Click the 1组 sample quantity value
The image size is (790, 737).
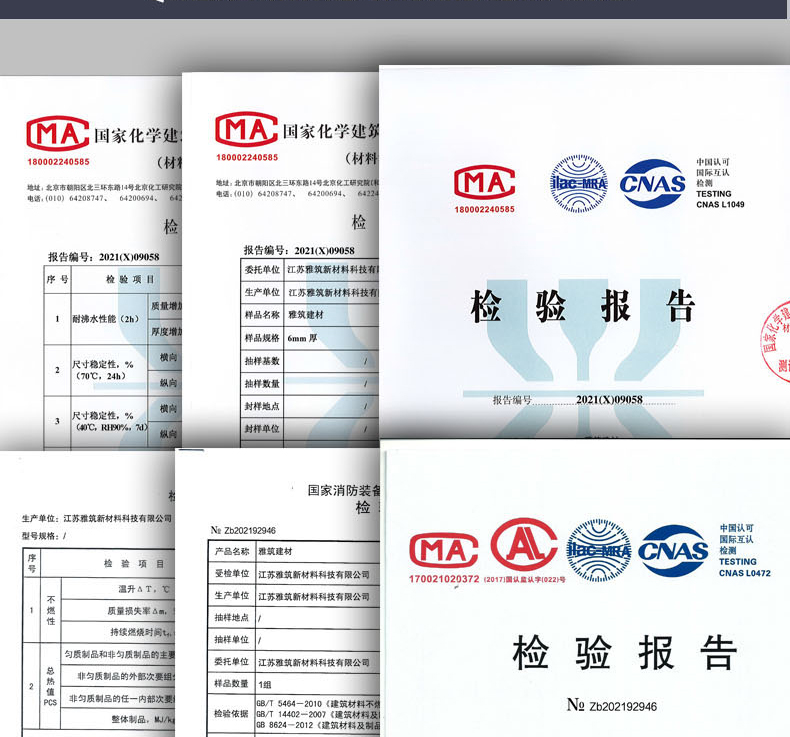pyautogui.click(x=265, y=684)
